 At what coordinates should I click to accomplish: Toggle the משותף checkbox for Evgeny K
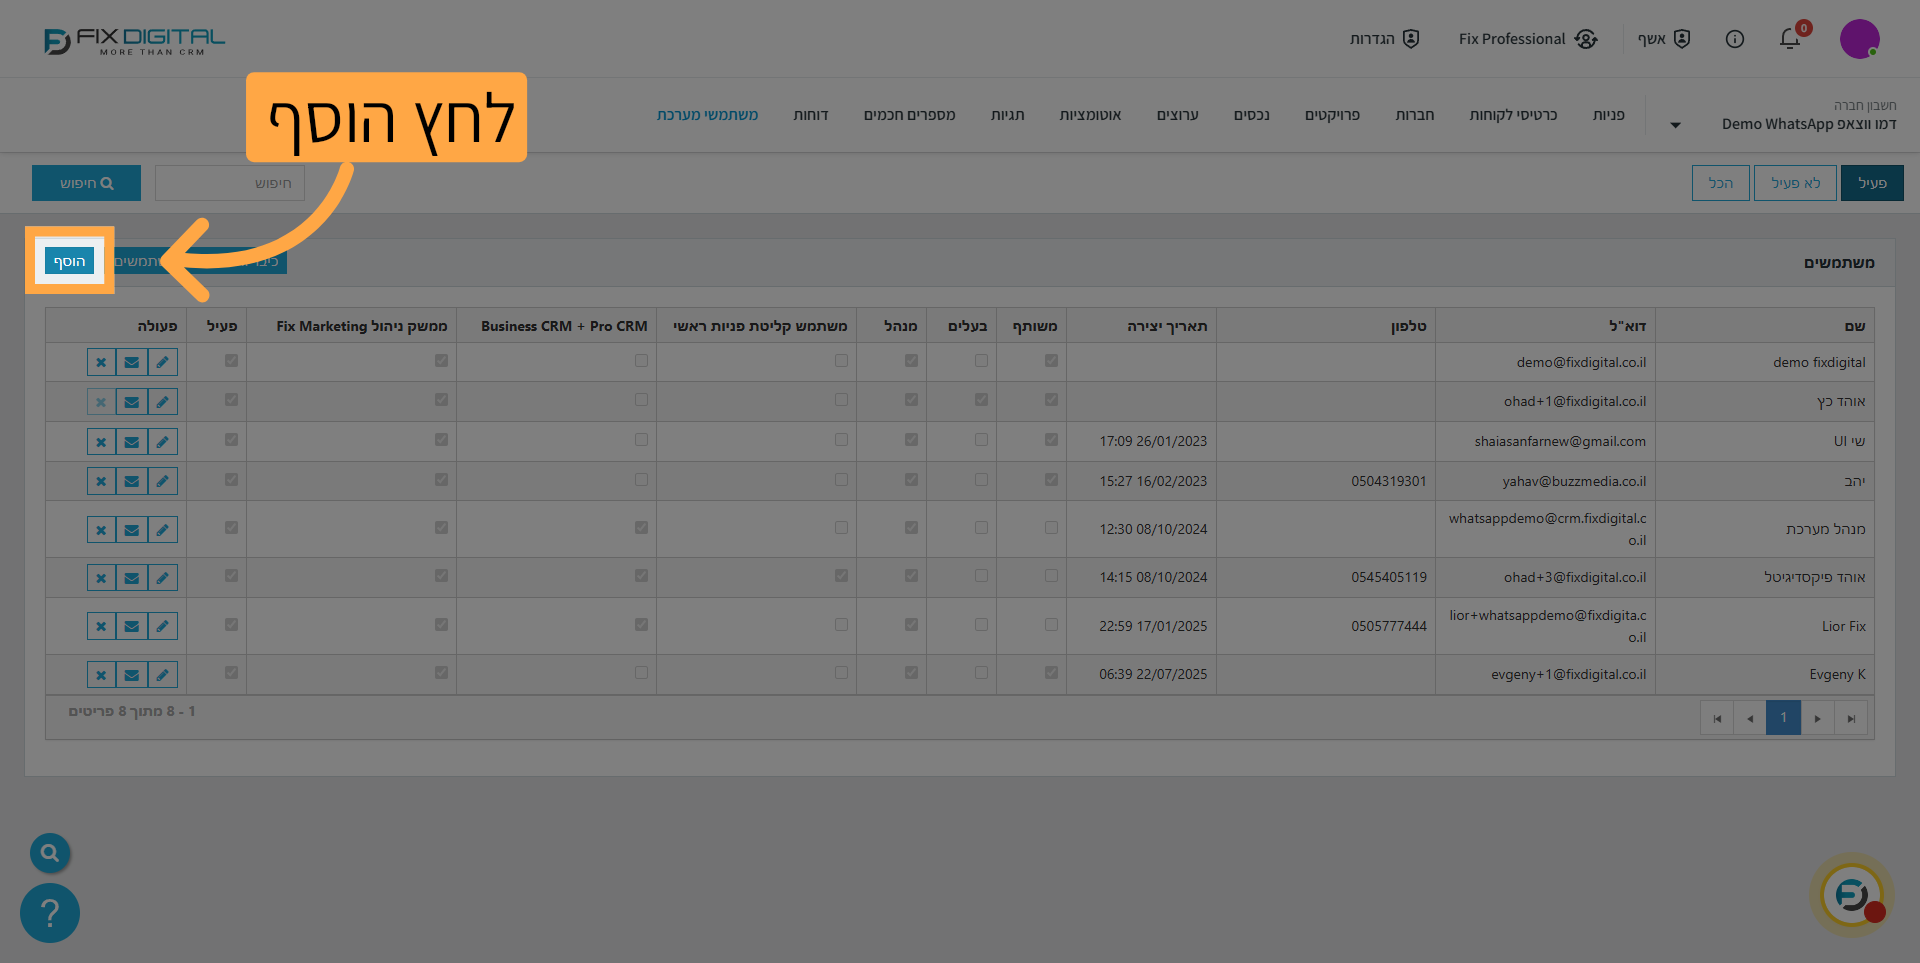1051,673
